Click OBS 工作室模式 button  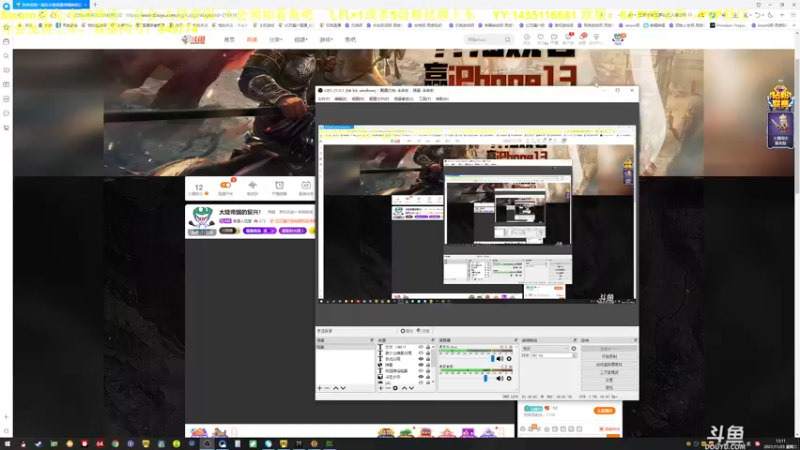click(x=609, y=372)
